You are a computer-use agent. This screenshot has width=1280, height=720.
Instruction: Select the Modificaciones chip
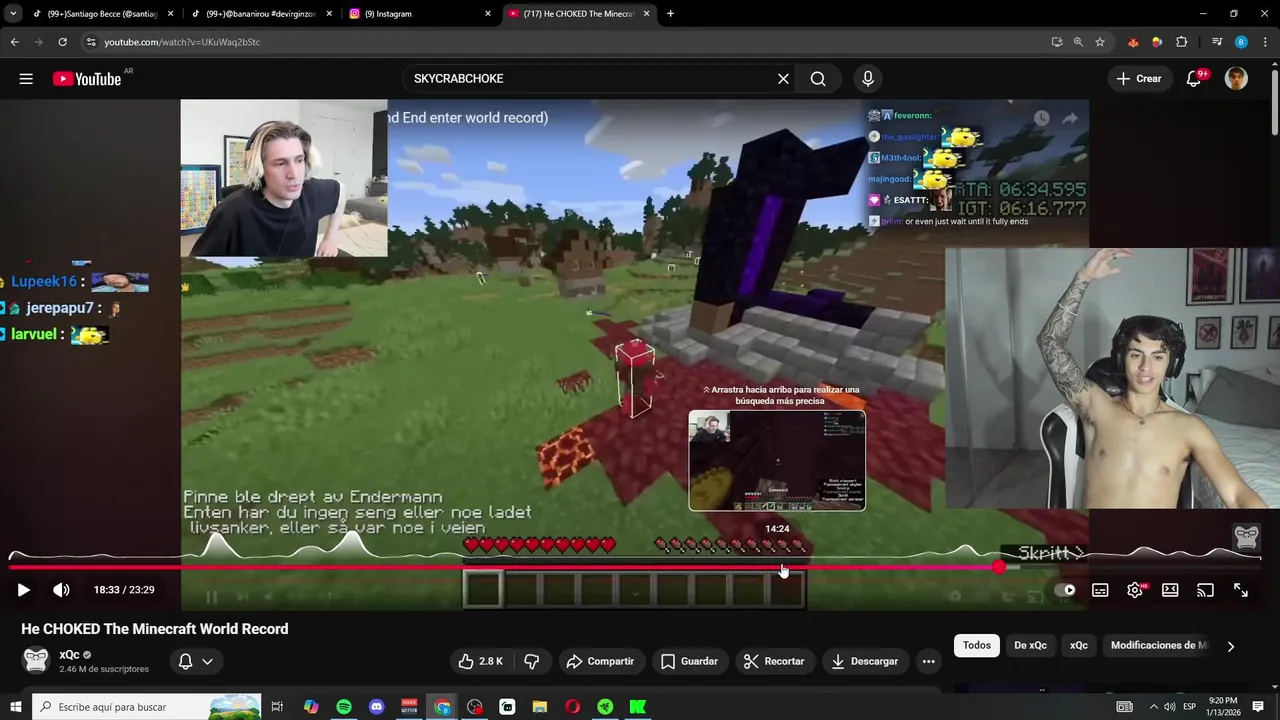coord(1159,645)
